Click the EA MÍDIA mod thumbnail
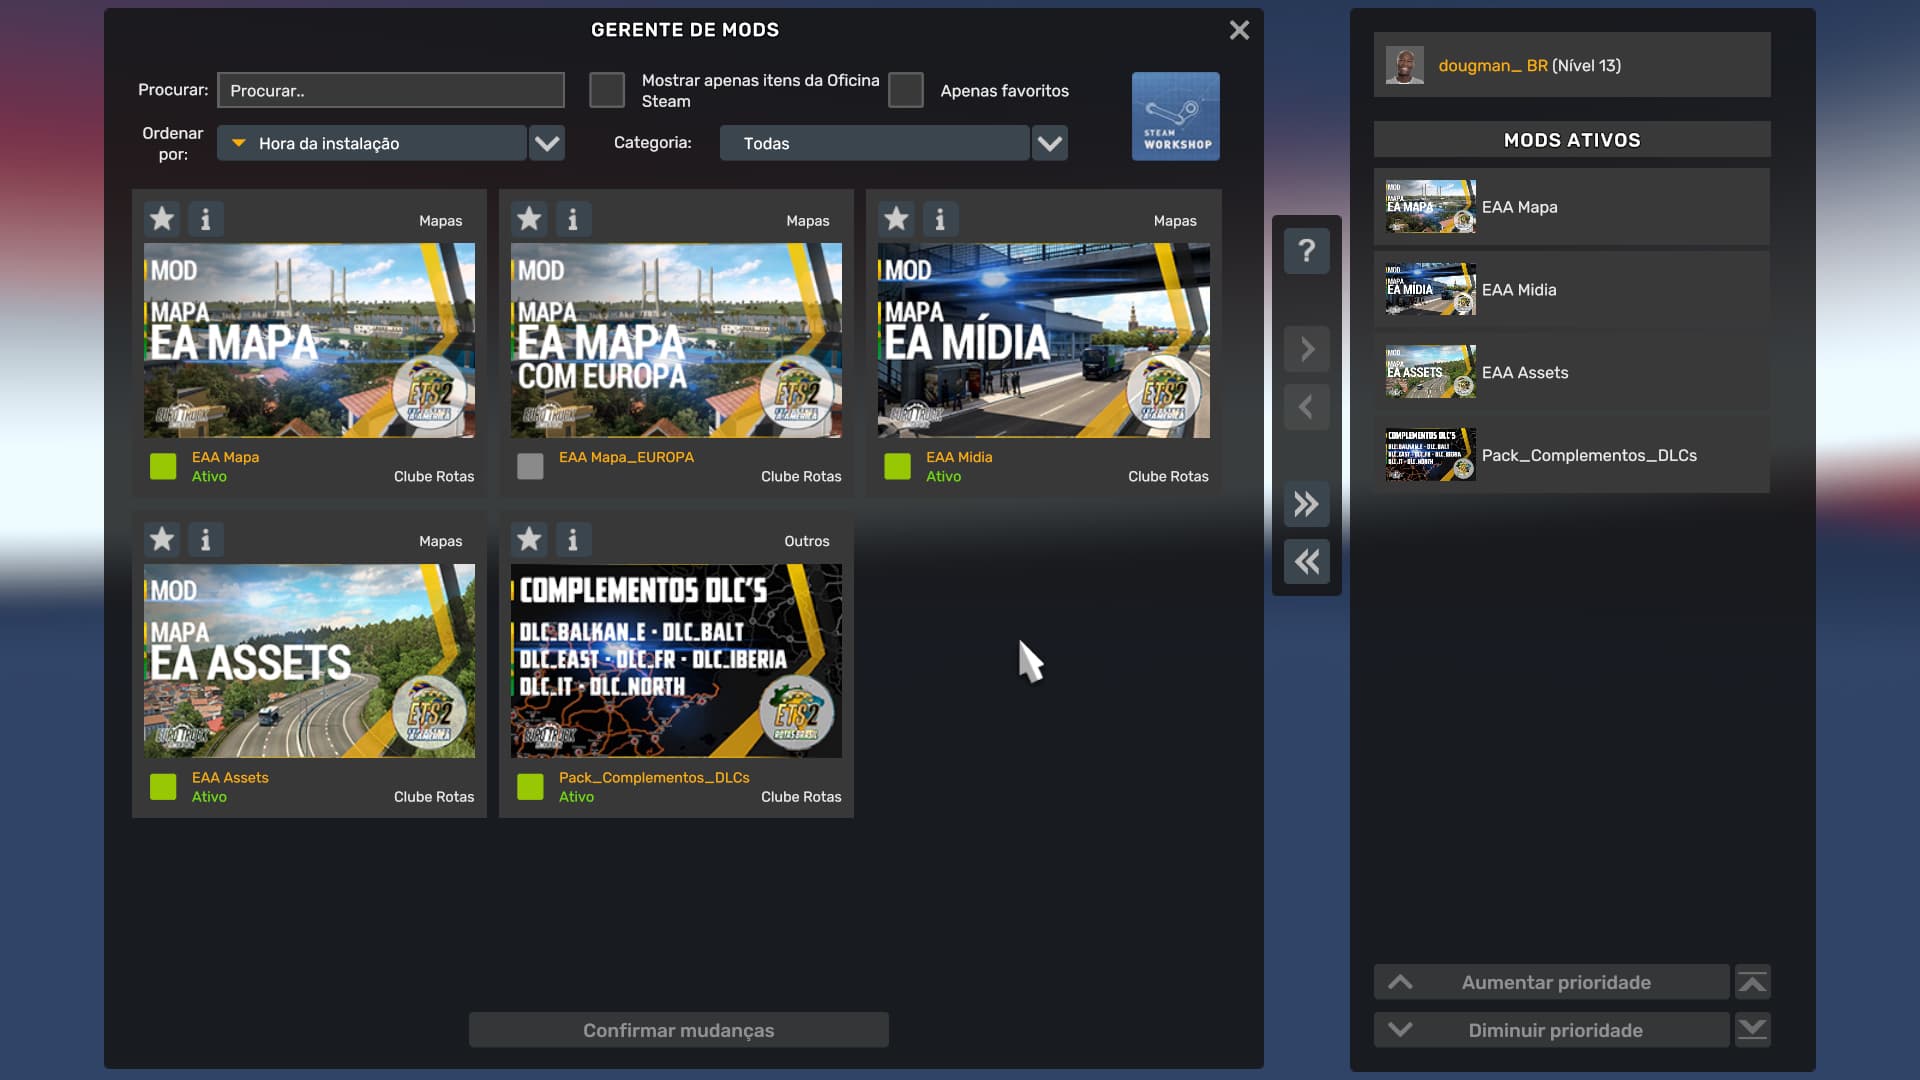 (1044, 340)
